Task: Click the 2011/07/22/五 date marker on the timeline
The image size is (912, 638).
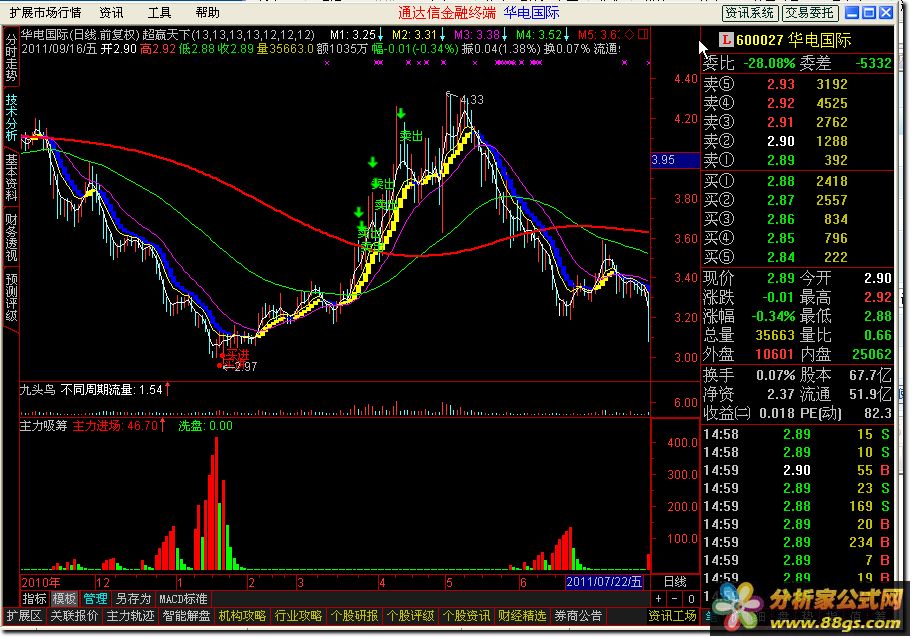Action: (x=604, y=582)
